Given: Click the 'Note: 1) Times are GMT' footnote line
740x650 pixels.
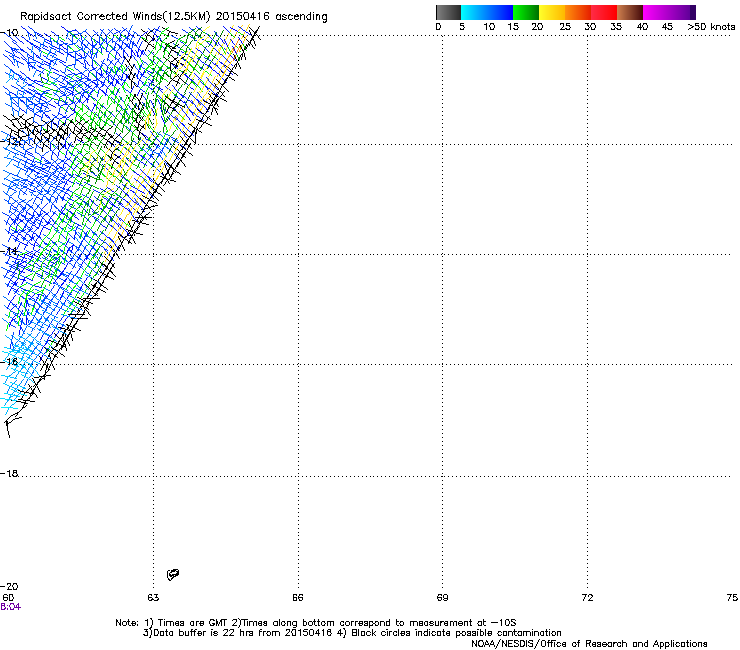Looking at the screenshot, I should [x=315, y=623].
